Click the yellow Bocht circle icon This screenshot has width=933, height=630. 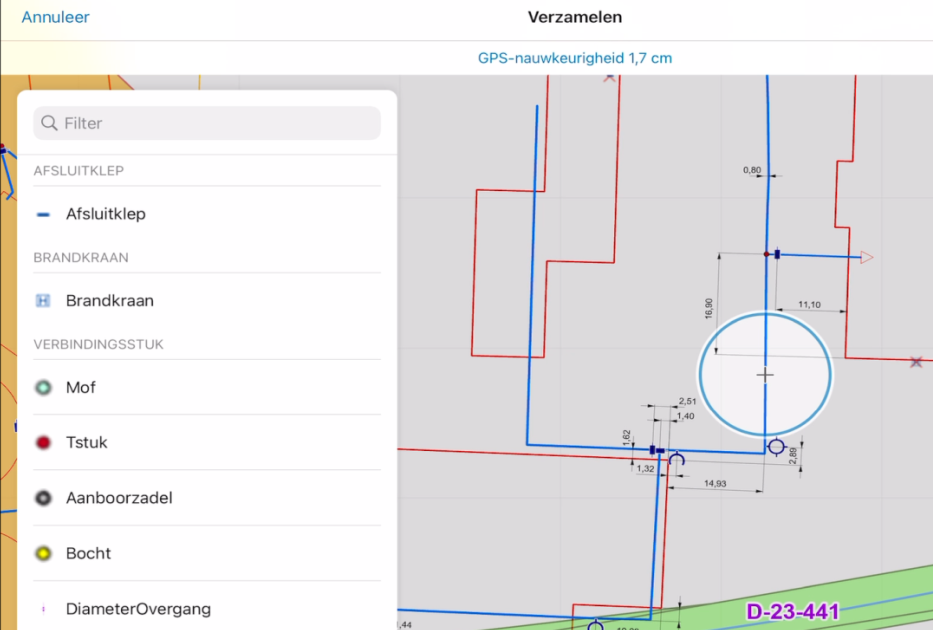43,553
